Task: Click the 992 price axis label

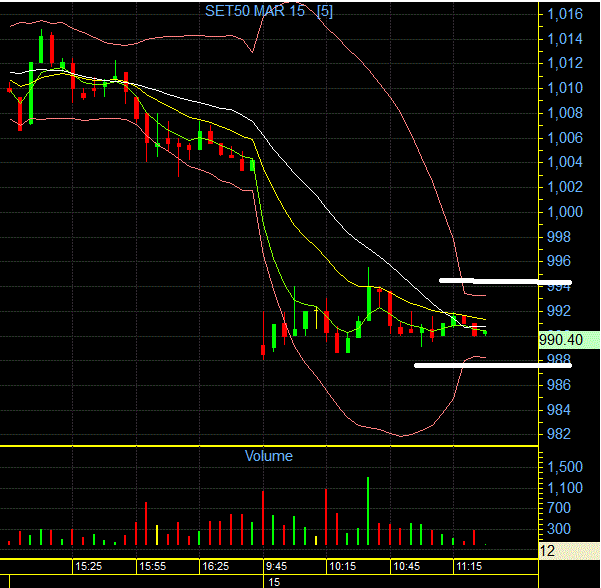Action: [x=559, y=311]
